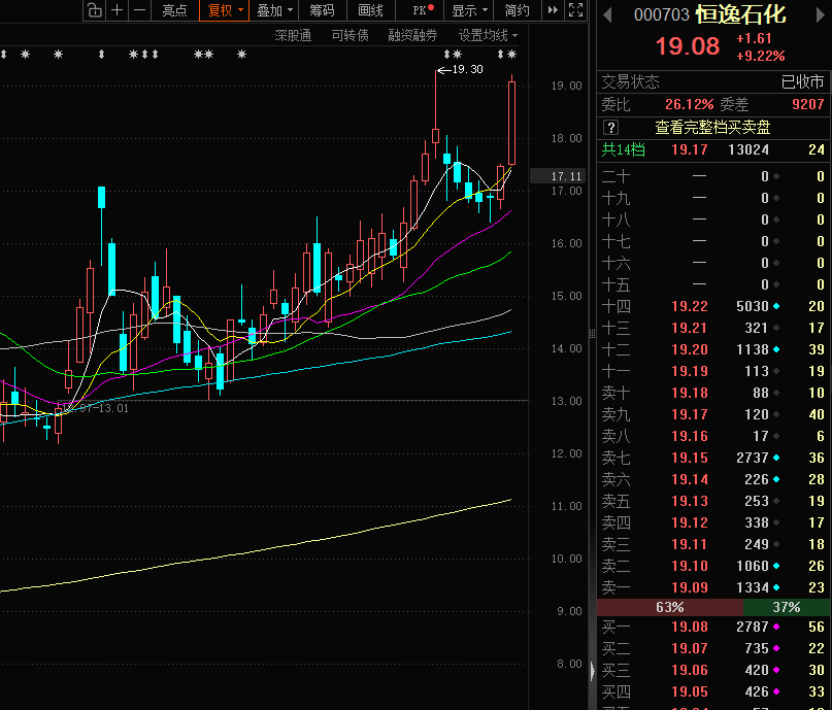832x710 pixels.
Task: Click volume 13024 in 共14档 row
Action: (748, 150)
